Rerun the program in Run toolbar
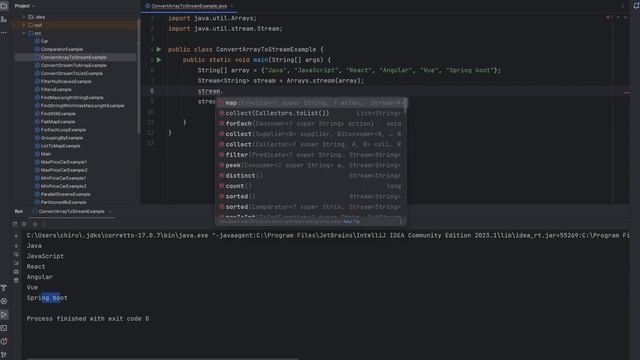Image resolution: width=640 pixels, height=360 pixels. point(15,224)
